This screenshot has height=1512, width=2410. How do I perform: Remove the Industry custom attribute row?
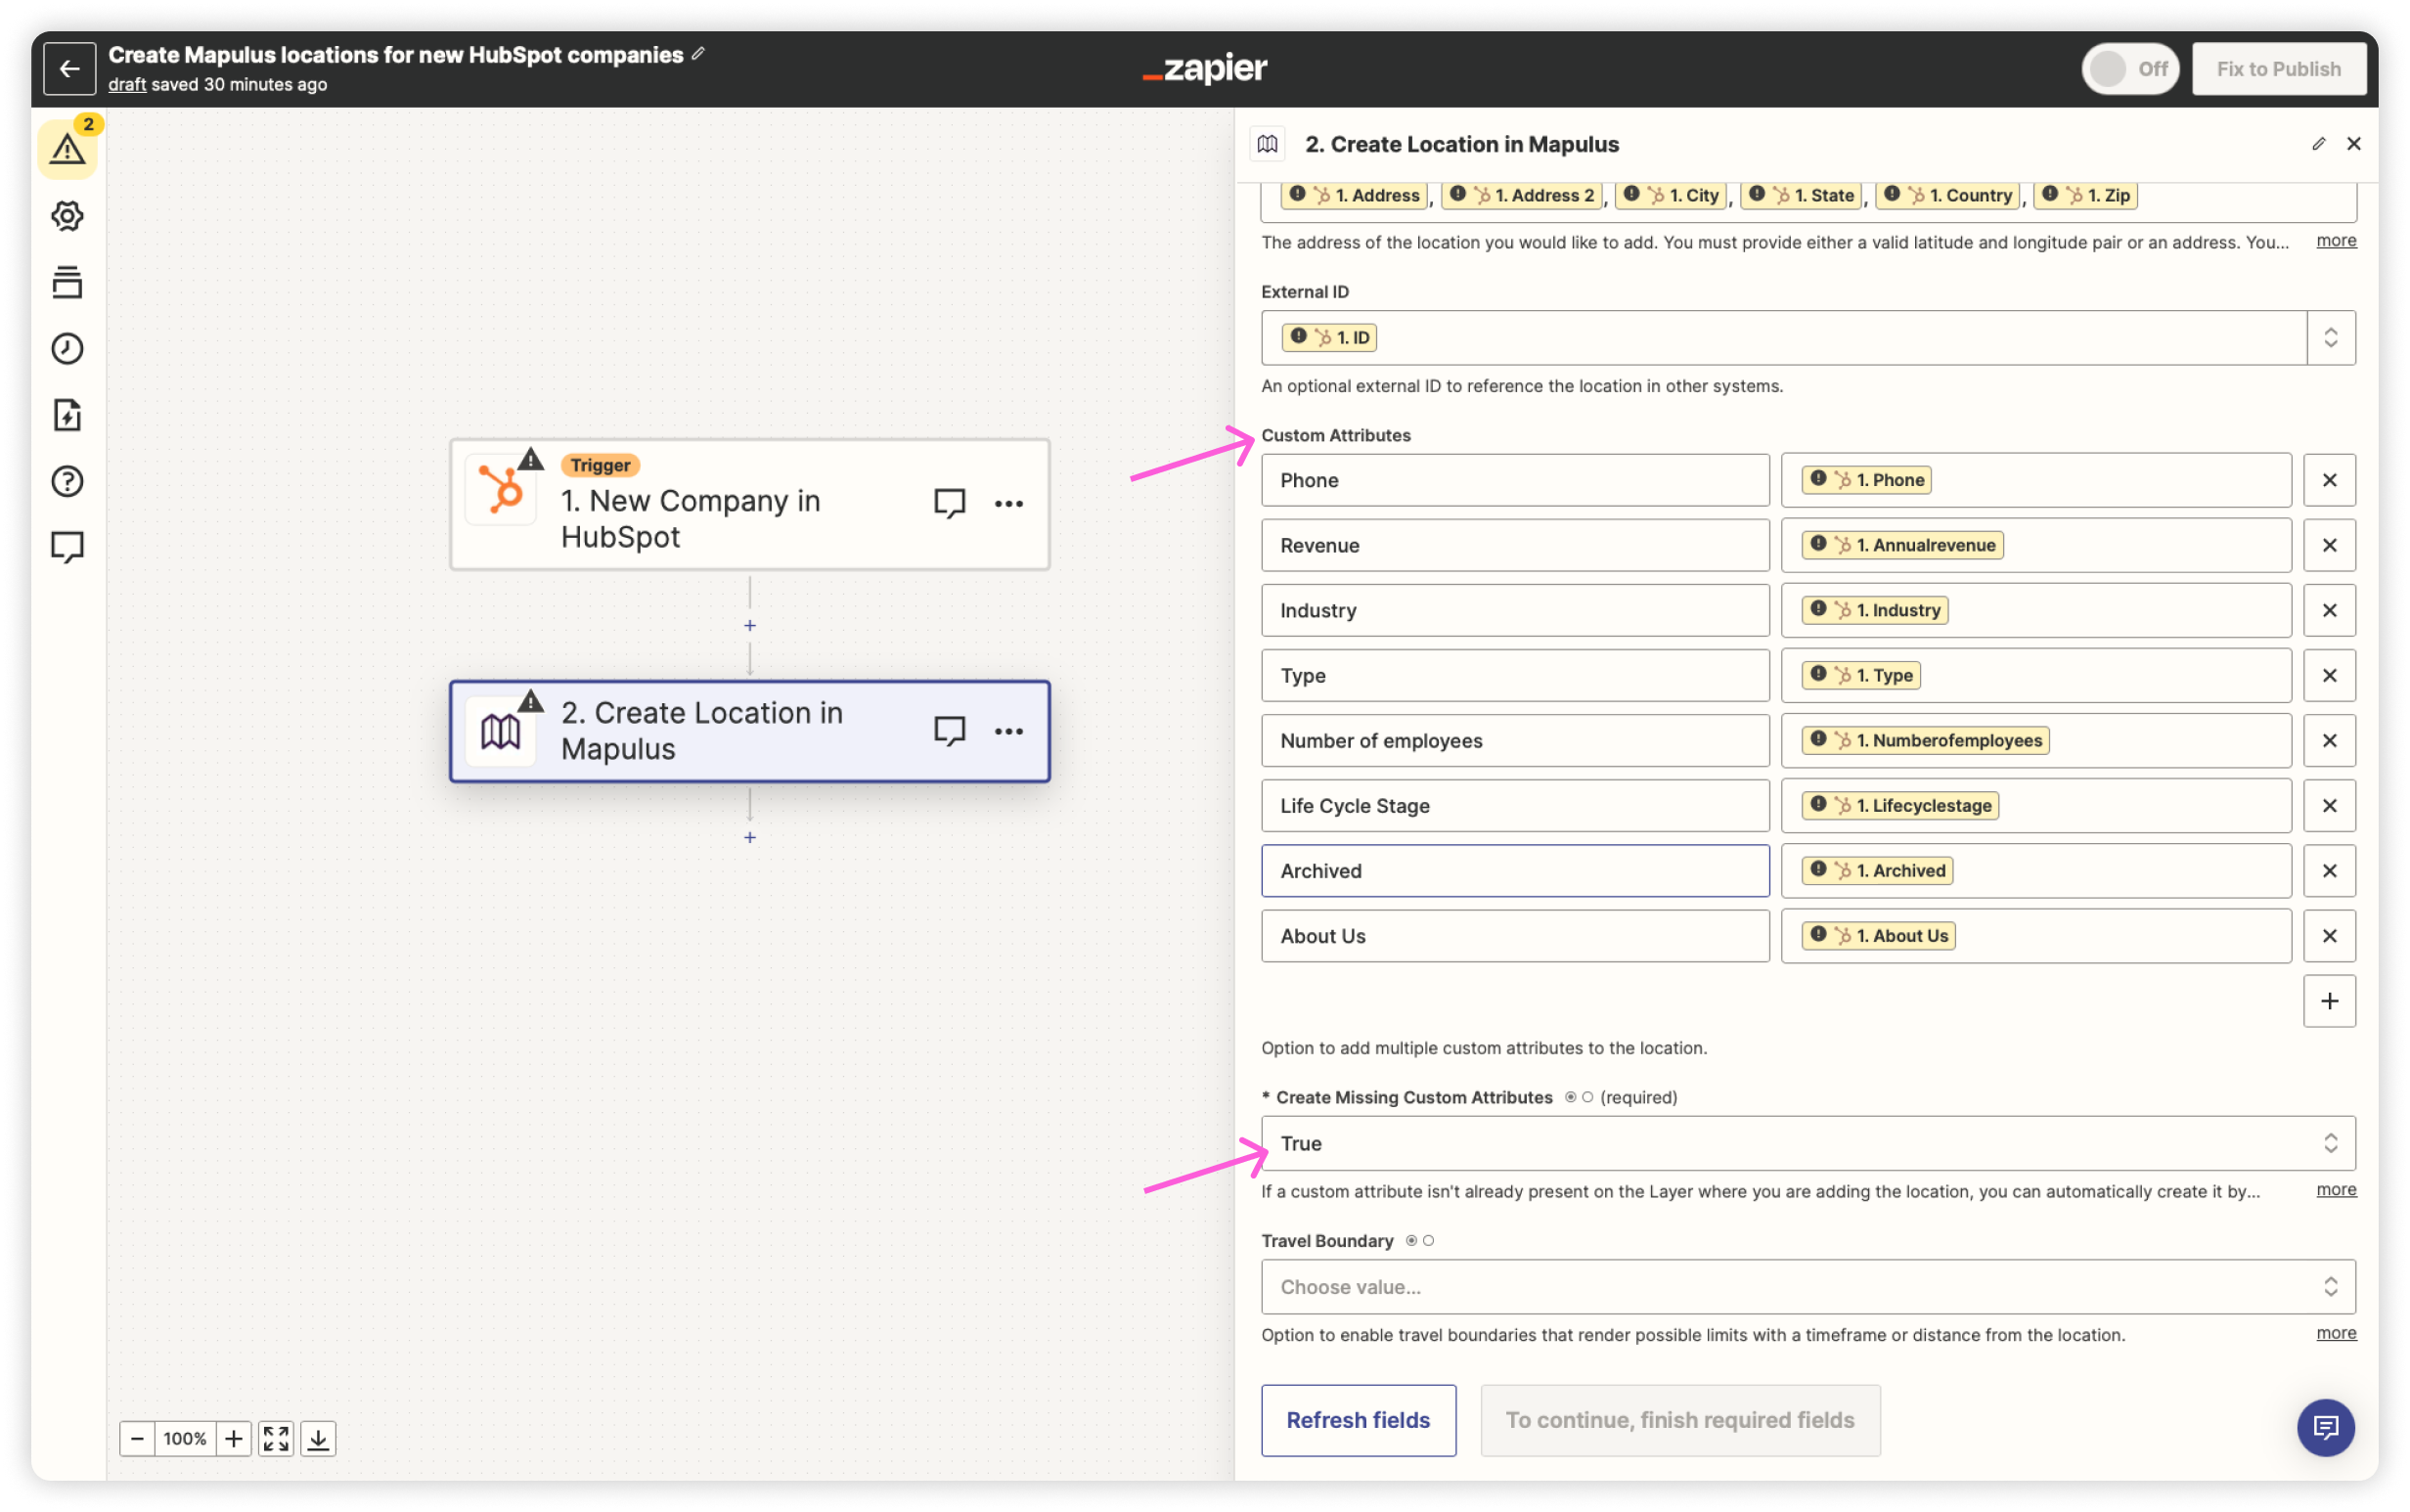point(2329,610)
